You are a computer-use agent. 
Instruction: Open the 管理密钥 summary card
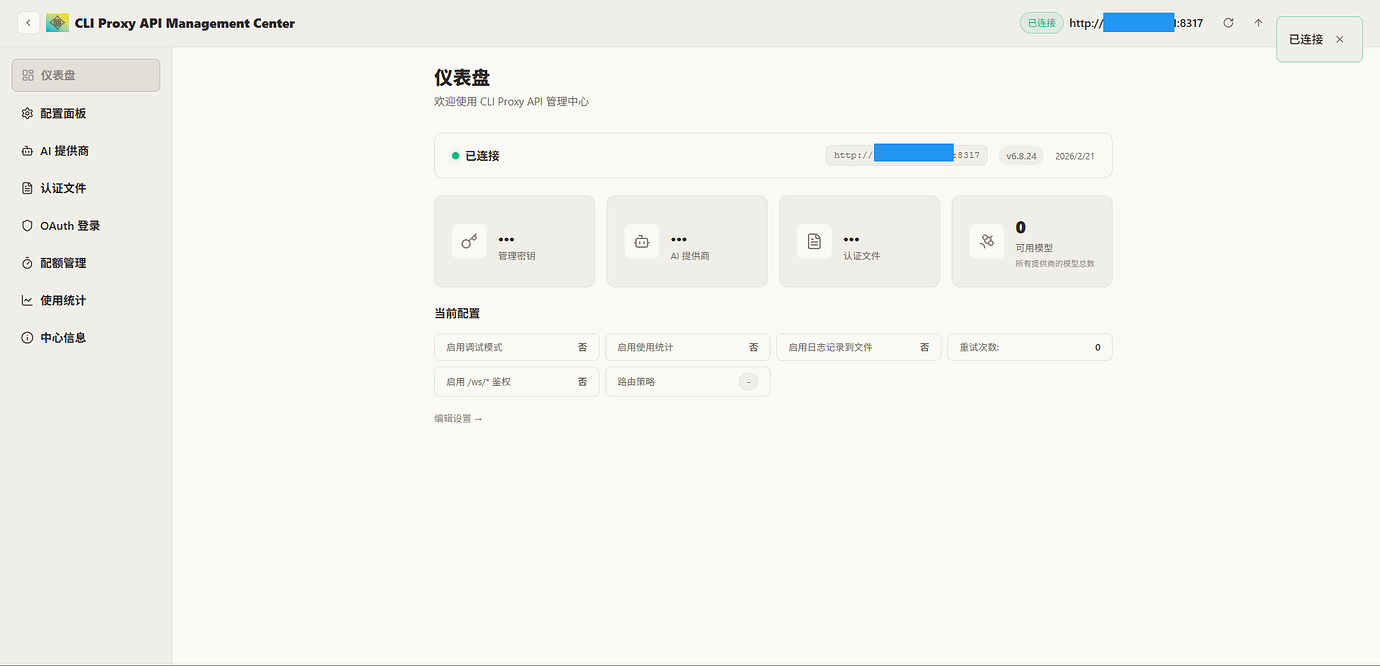pyautogui.click(x=514, y=241)
